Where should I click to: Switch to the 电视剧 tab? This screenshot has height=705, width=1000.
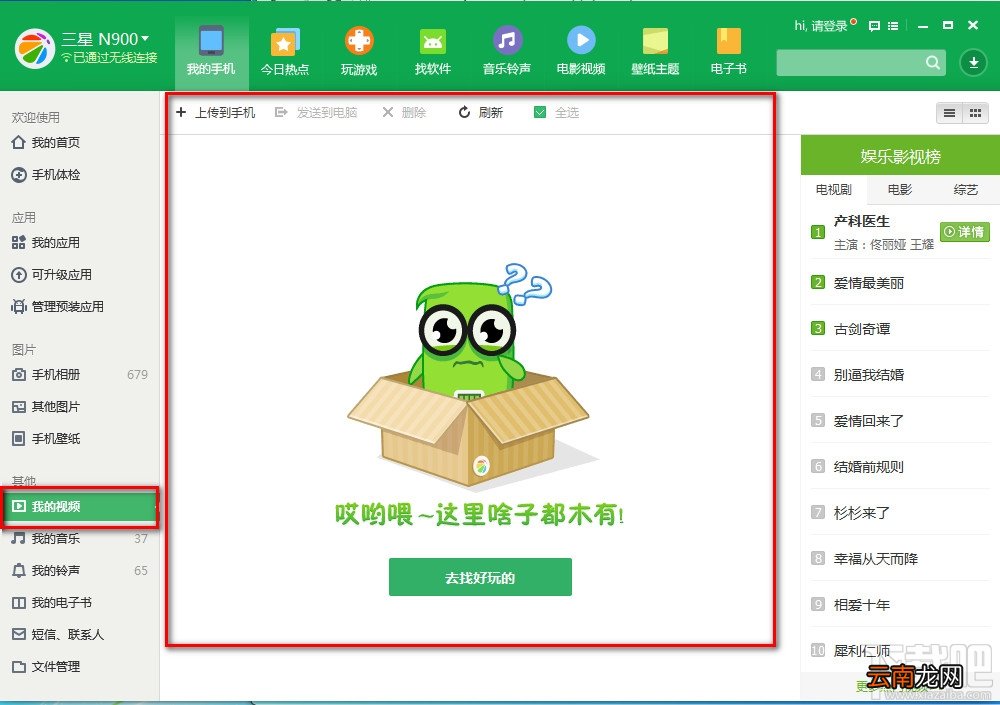click(x=834, y=189)
